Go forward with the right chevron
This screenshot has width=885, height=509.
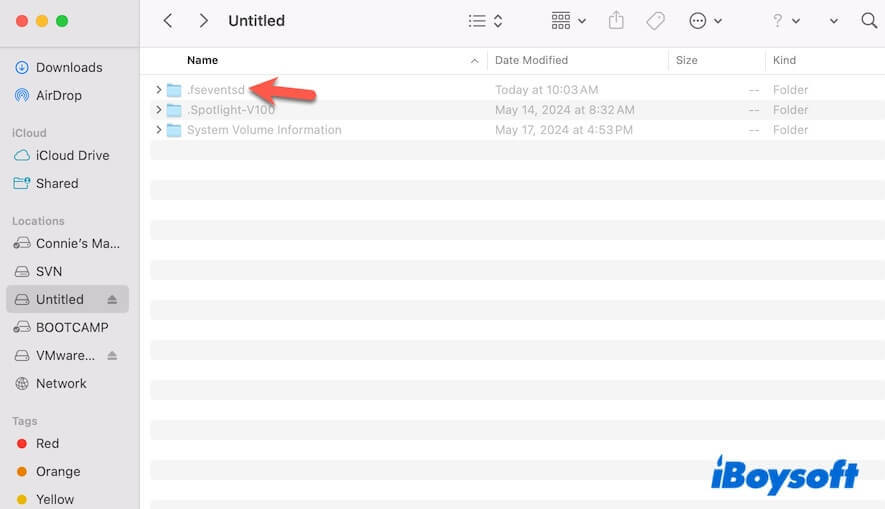click(x=203, y=21)
